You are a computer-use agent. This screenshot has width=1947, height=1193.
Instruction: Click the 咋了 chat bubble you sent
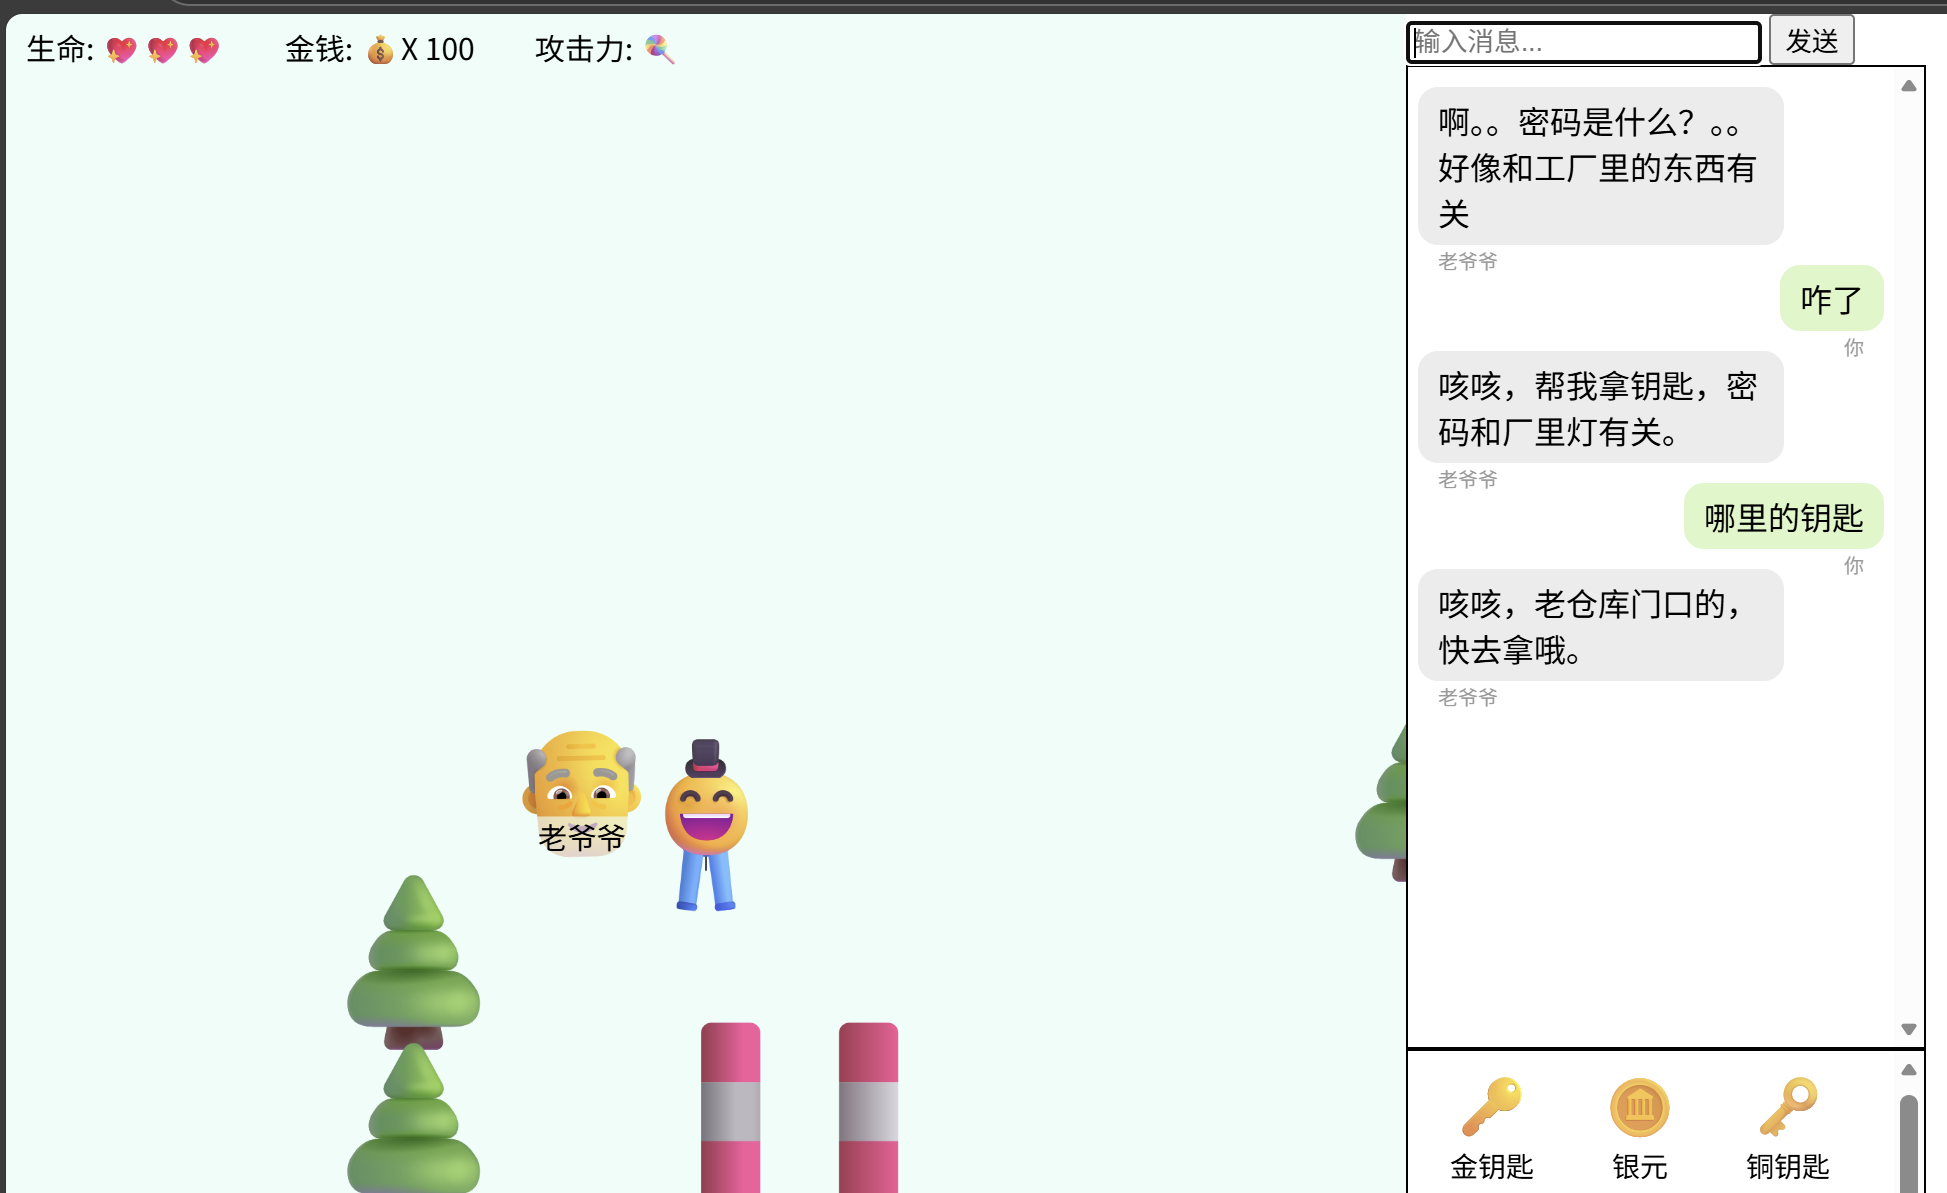click(x=1831, y=298)
